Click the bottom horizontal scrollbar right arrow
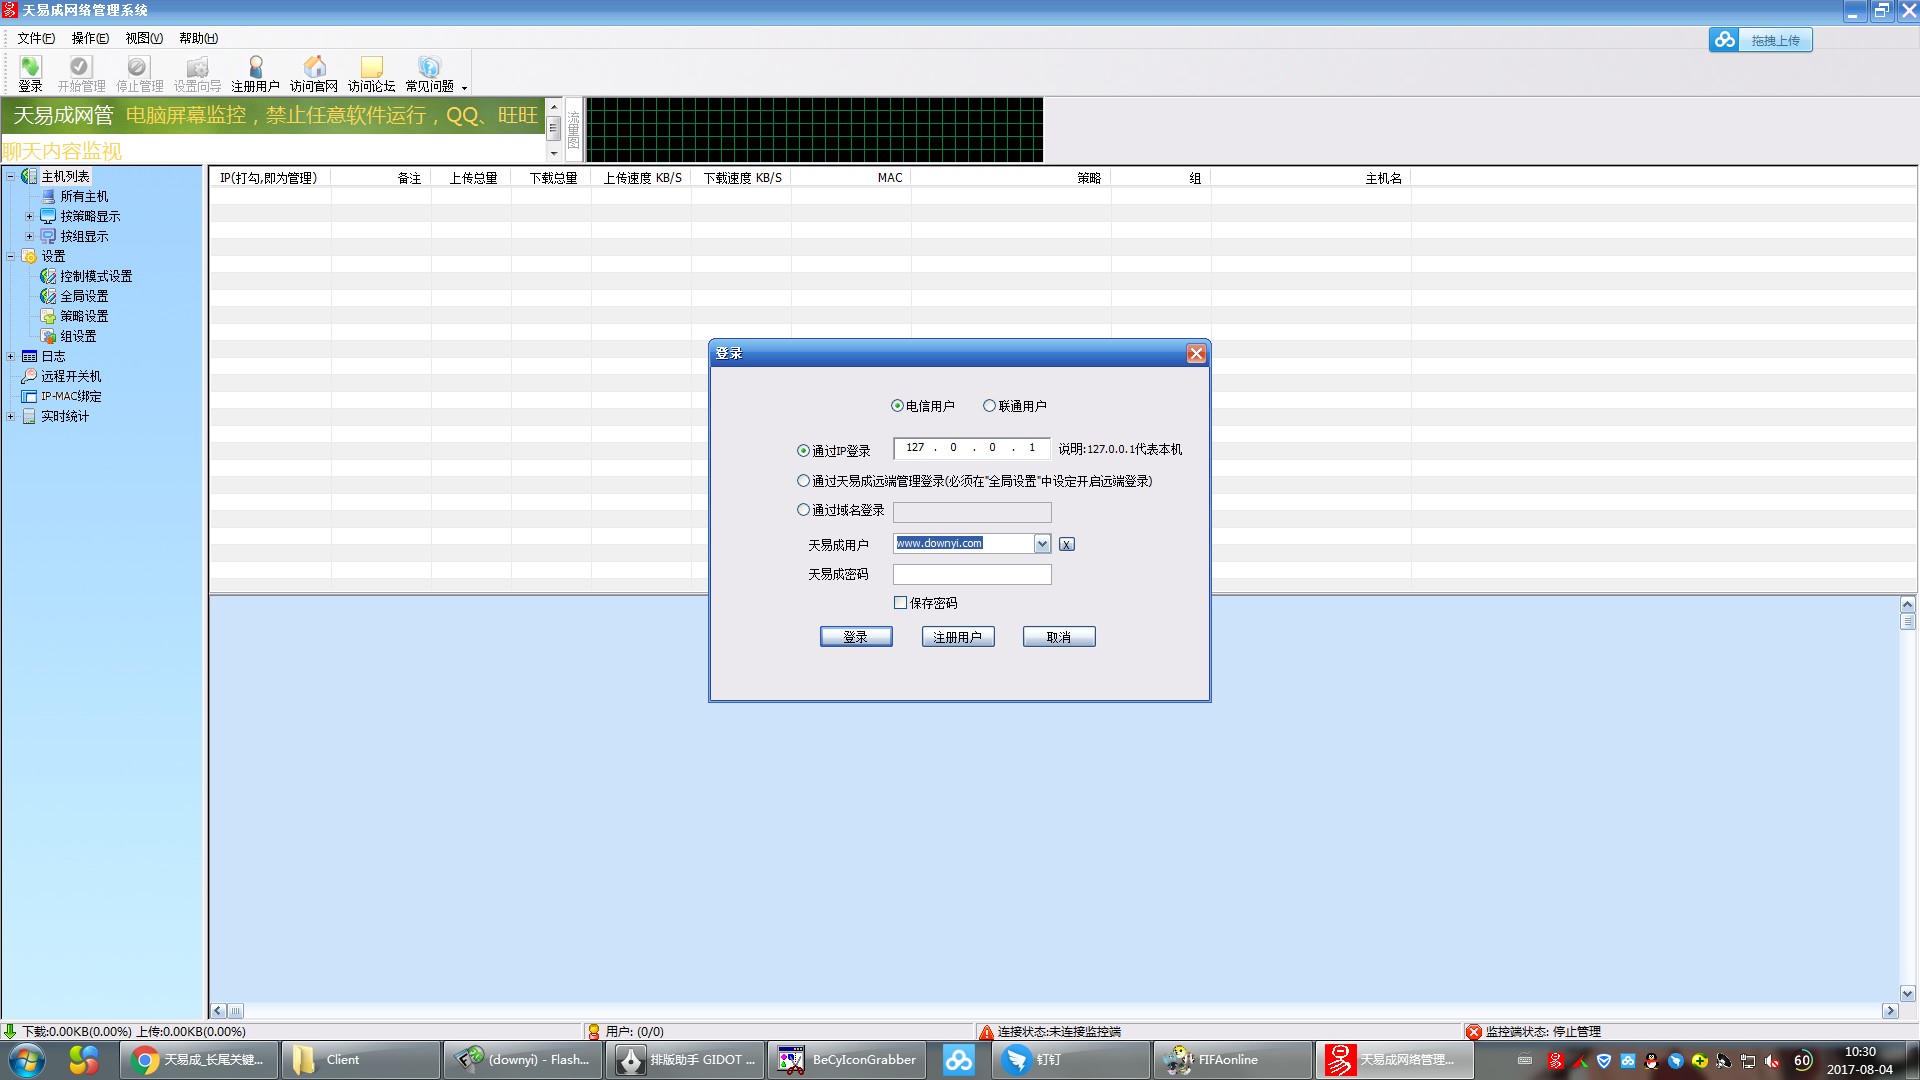1920x1080 pixels. 1890,1011
